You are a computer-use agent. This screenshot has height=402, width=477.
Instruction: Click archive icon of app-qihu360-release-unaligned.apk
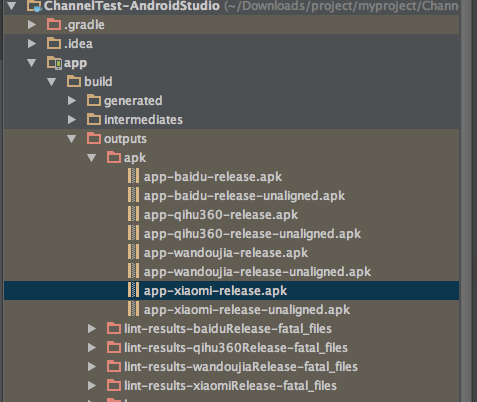[x=133, y=233]
